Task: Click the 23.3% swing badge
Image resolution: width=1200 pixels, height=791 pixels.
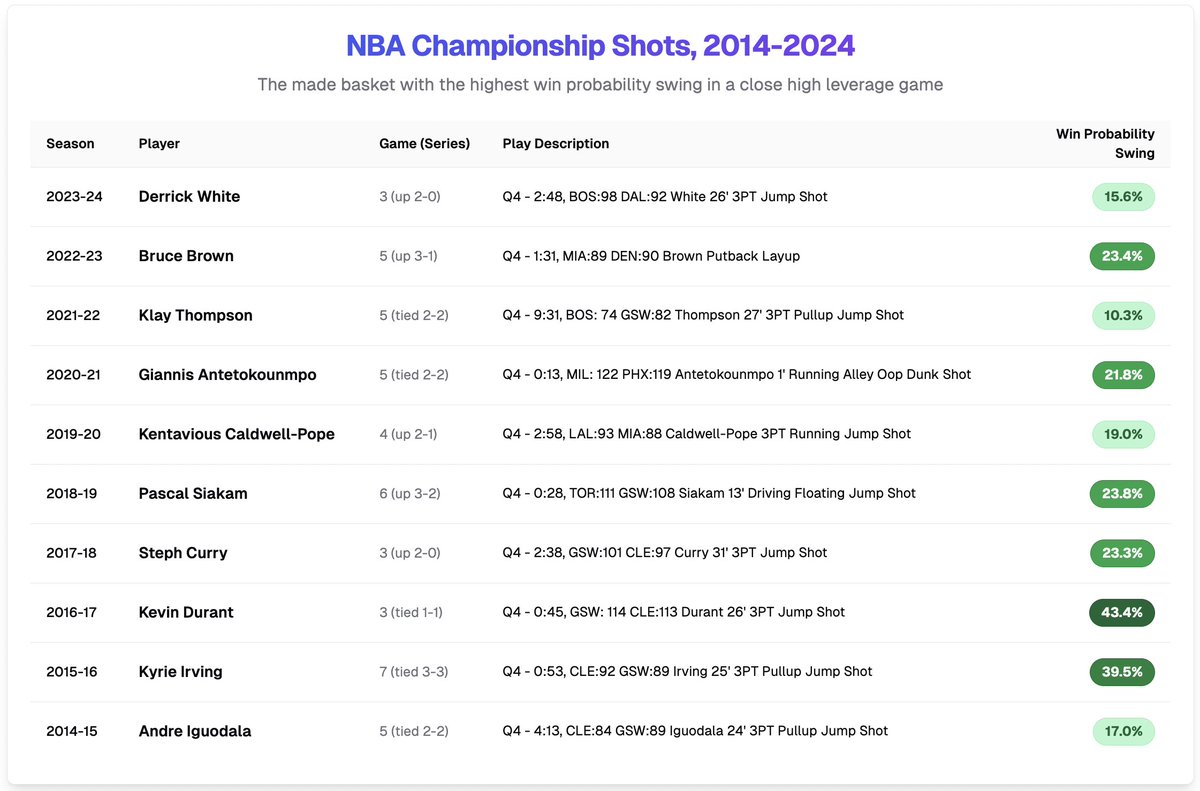Action: [x=1122, y=553]
